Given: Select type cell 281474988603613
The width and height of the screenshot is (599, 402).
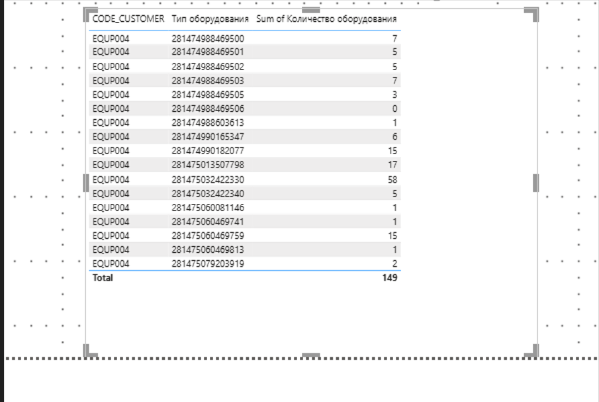Looking at the screenshot, I should (x=208, y=123).
